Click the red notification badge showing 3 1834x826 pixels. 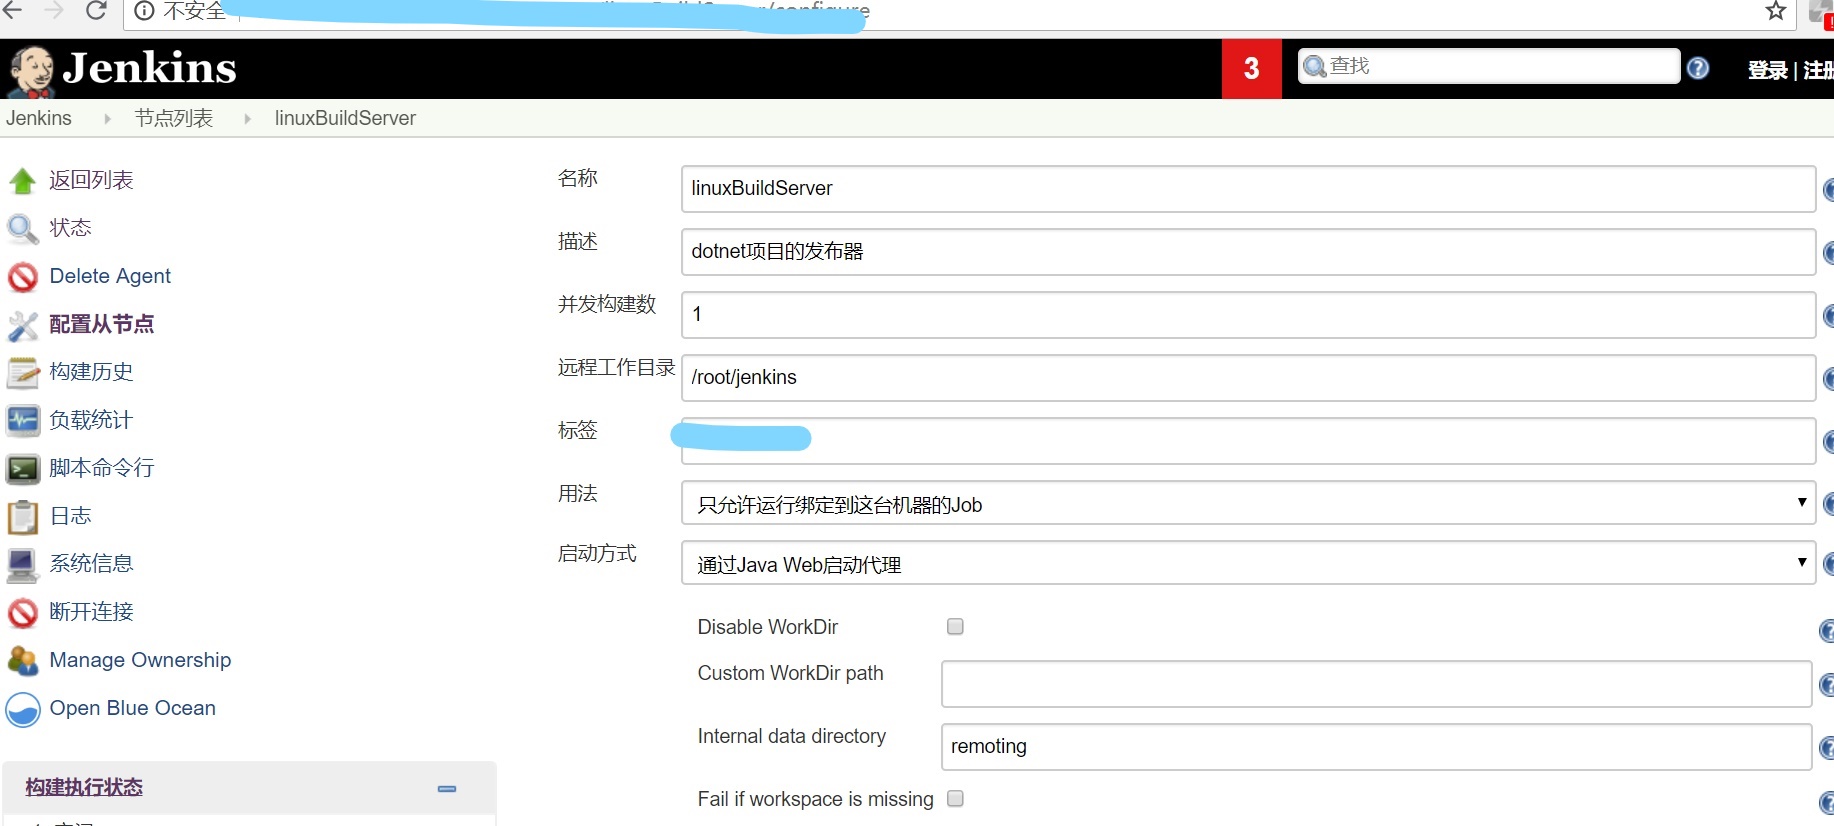point(1251,69)
